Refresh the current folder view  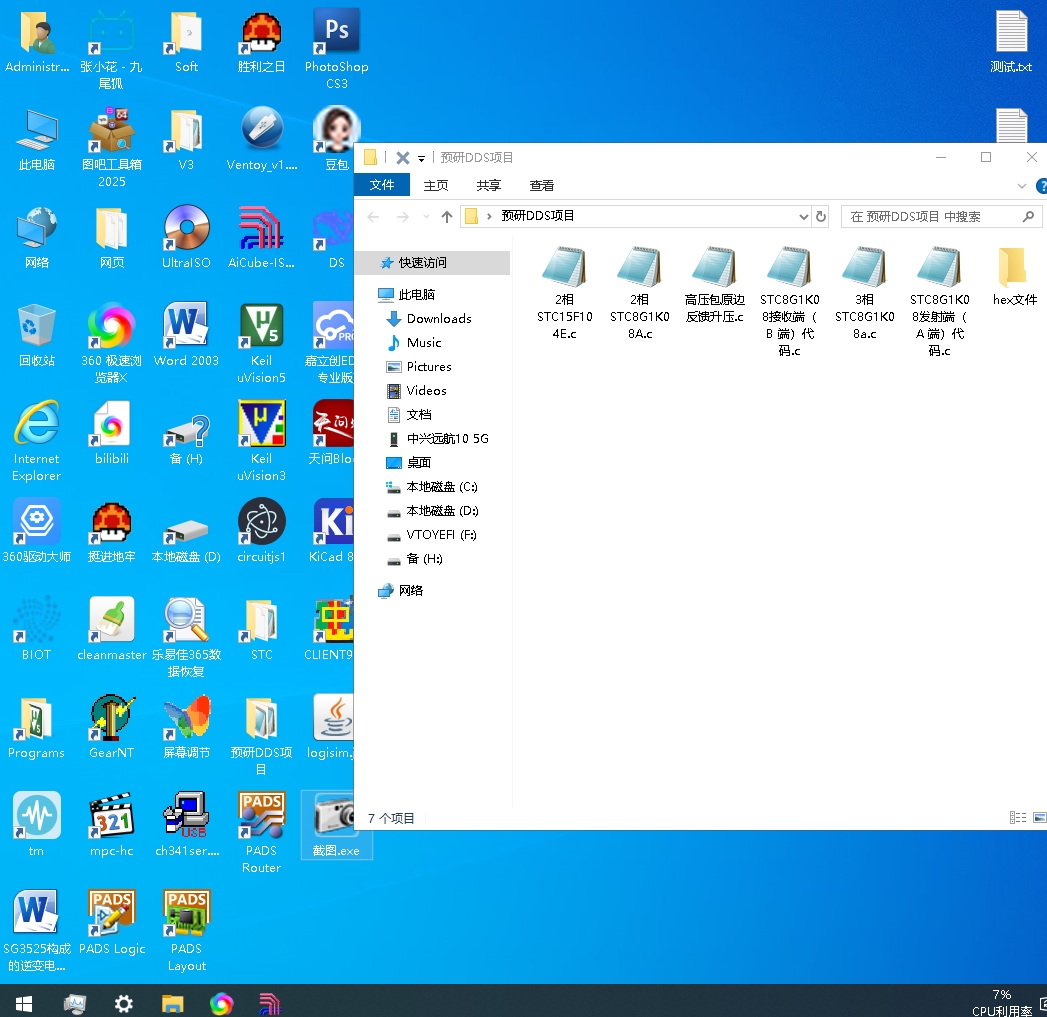[x=821, y=217]
